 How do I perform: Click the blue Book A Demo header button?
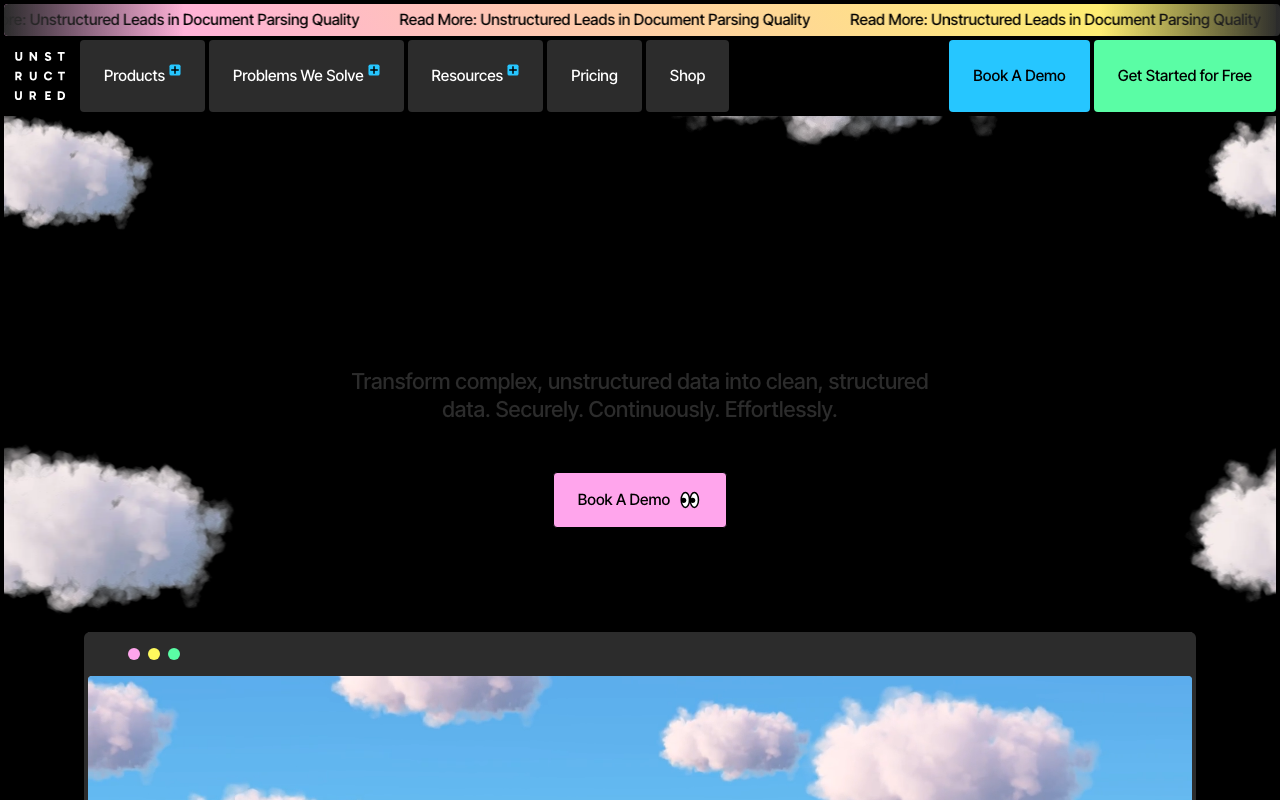click(1019, 76)
